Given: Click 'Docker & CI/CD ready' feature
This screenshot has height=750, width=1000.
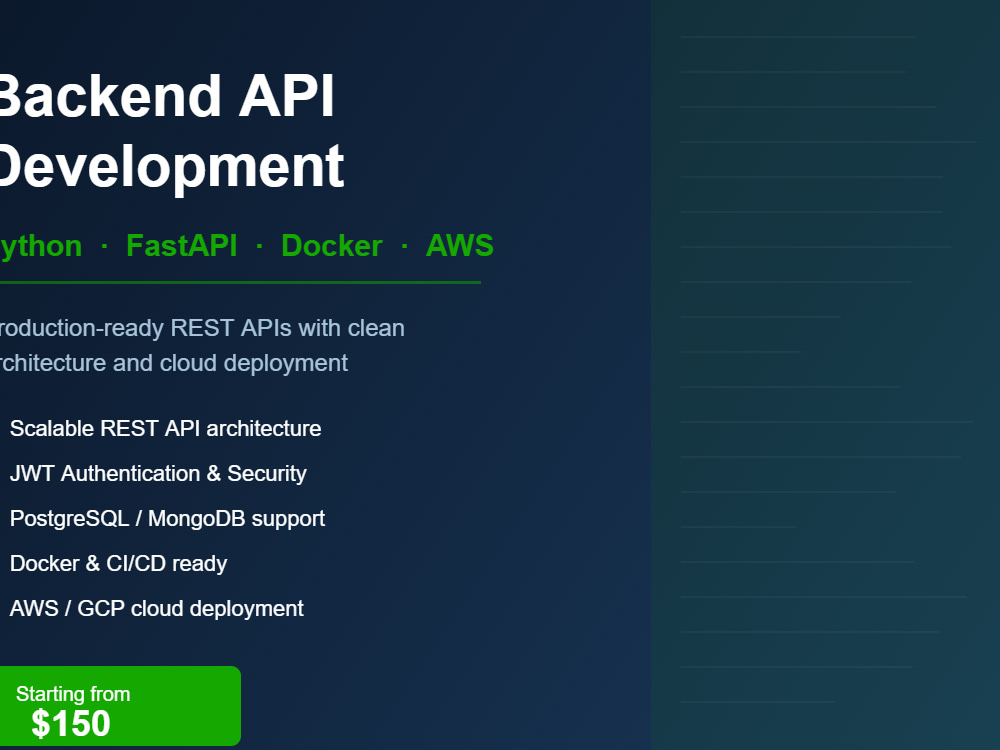Looking at the screenshot, I should pyautogui.click(x=118, y=564).
